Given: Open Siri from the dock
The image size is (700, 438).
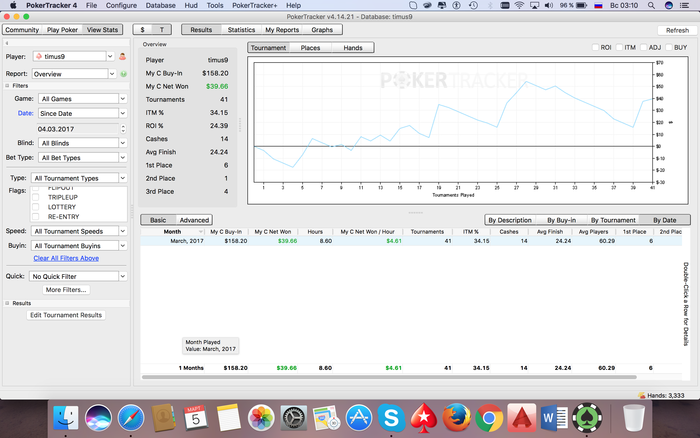Looking at the screenshot, I should point(98,418).
